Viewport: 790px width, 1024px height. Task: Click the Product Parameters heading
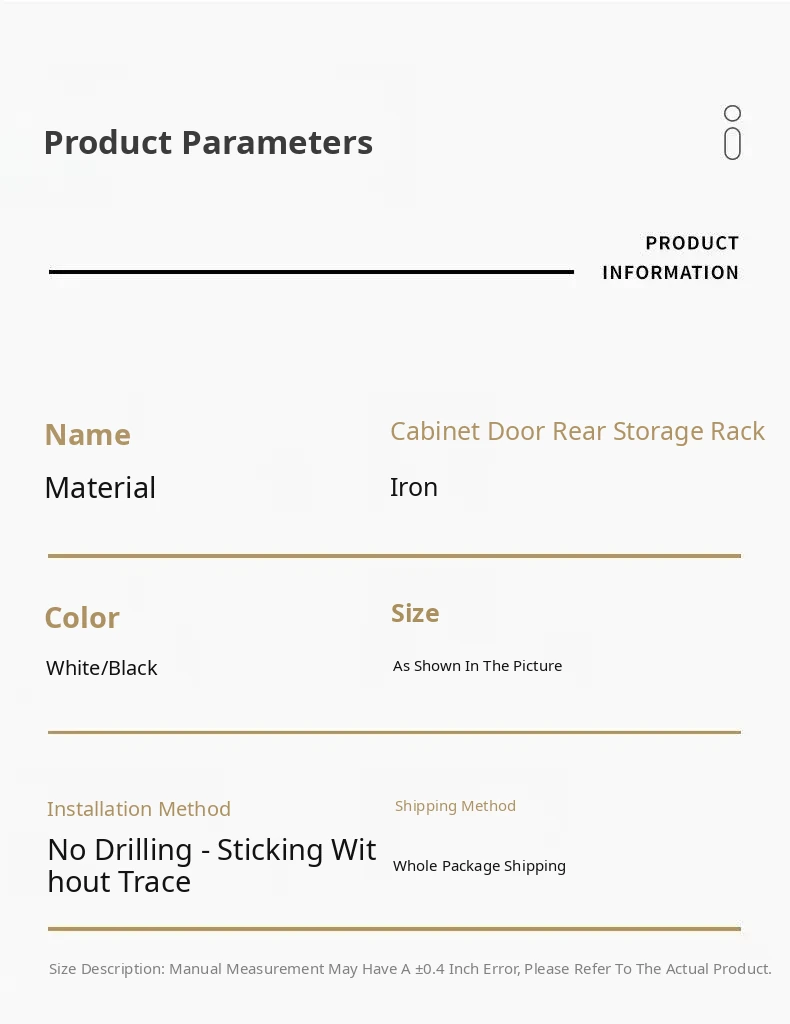(208, 143)
